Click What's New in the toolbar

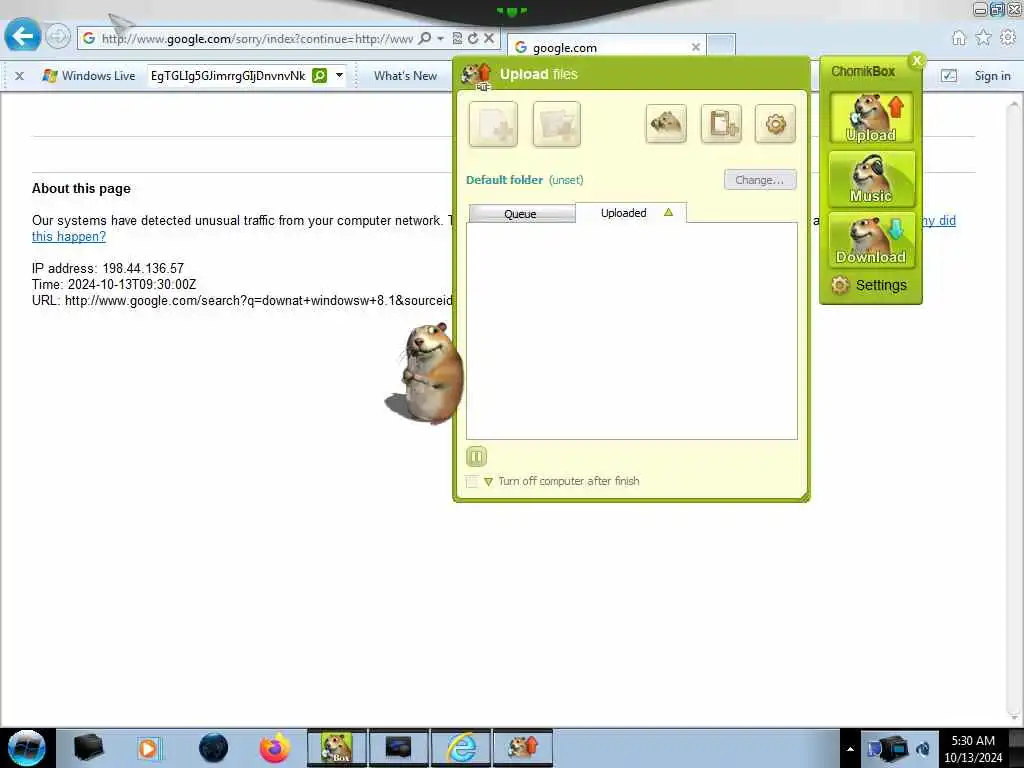pyautogui.click(x=406, y=76)
